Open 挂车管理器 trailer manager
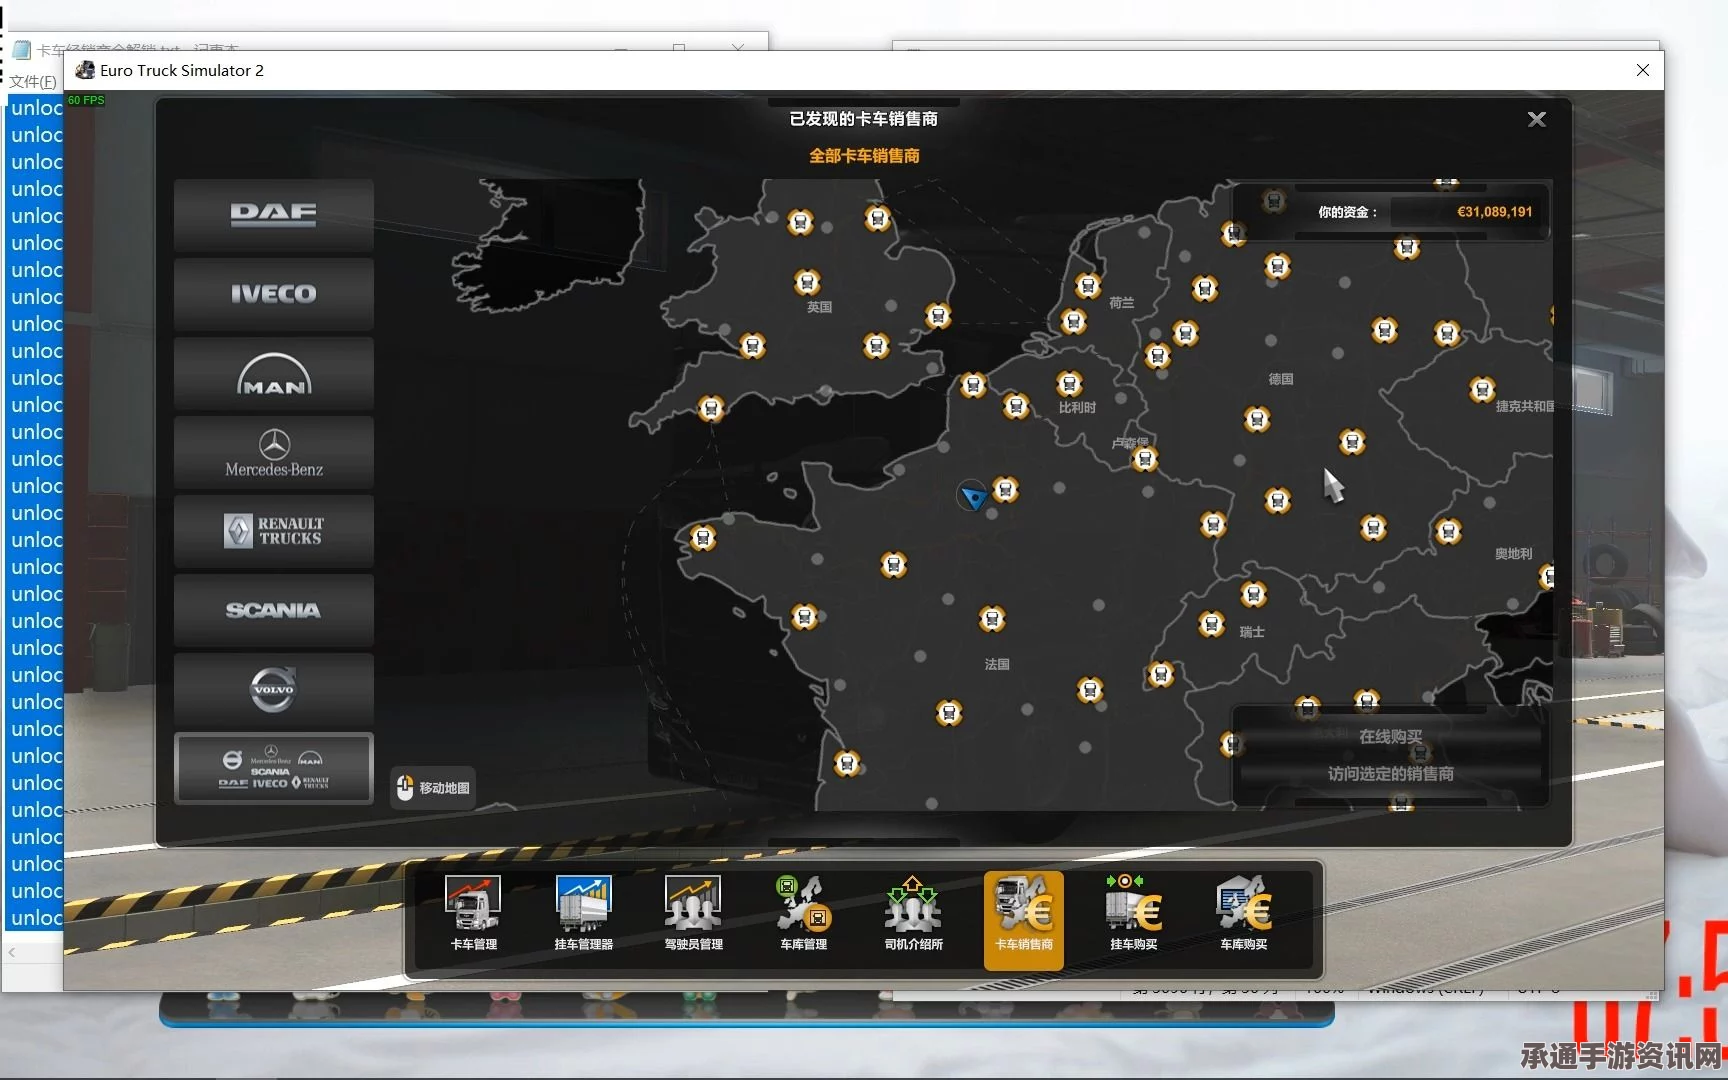 (584, 915)
